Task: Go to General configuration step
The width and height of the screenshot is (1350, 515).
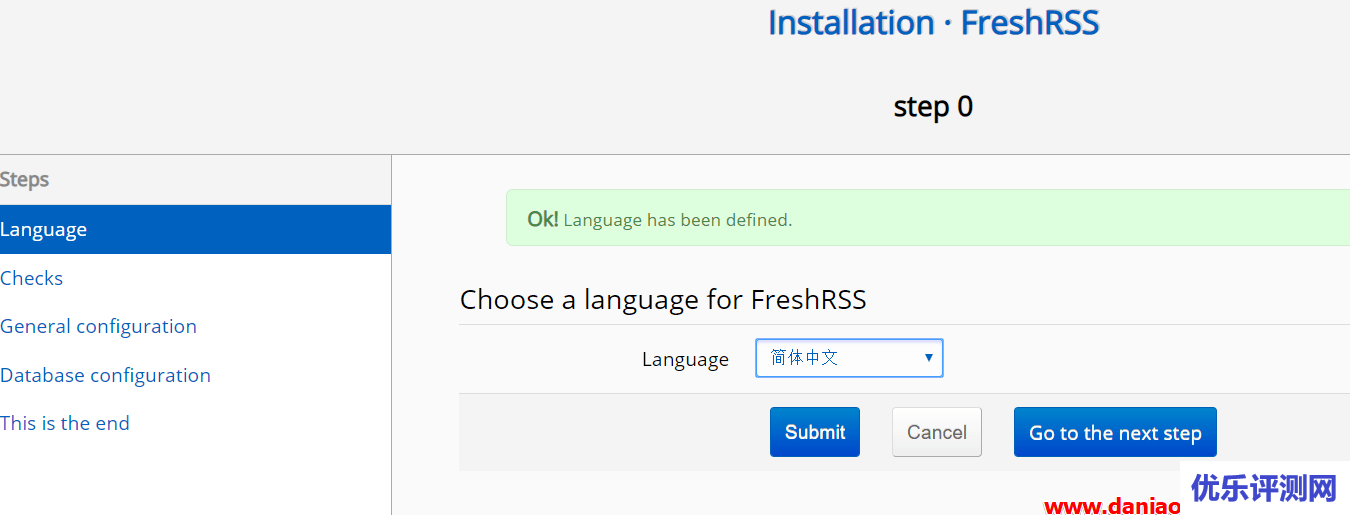Action: 98,326
